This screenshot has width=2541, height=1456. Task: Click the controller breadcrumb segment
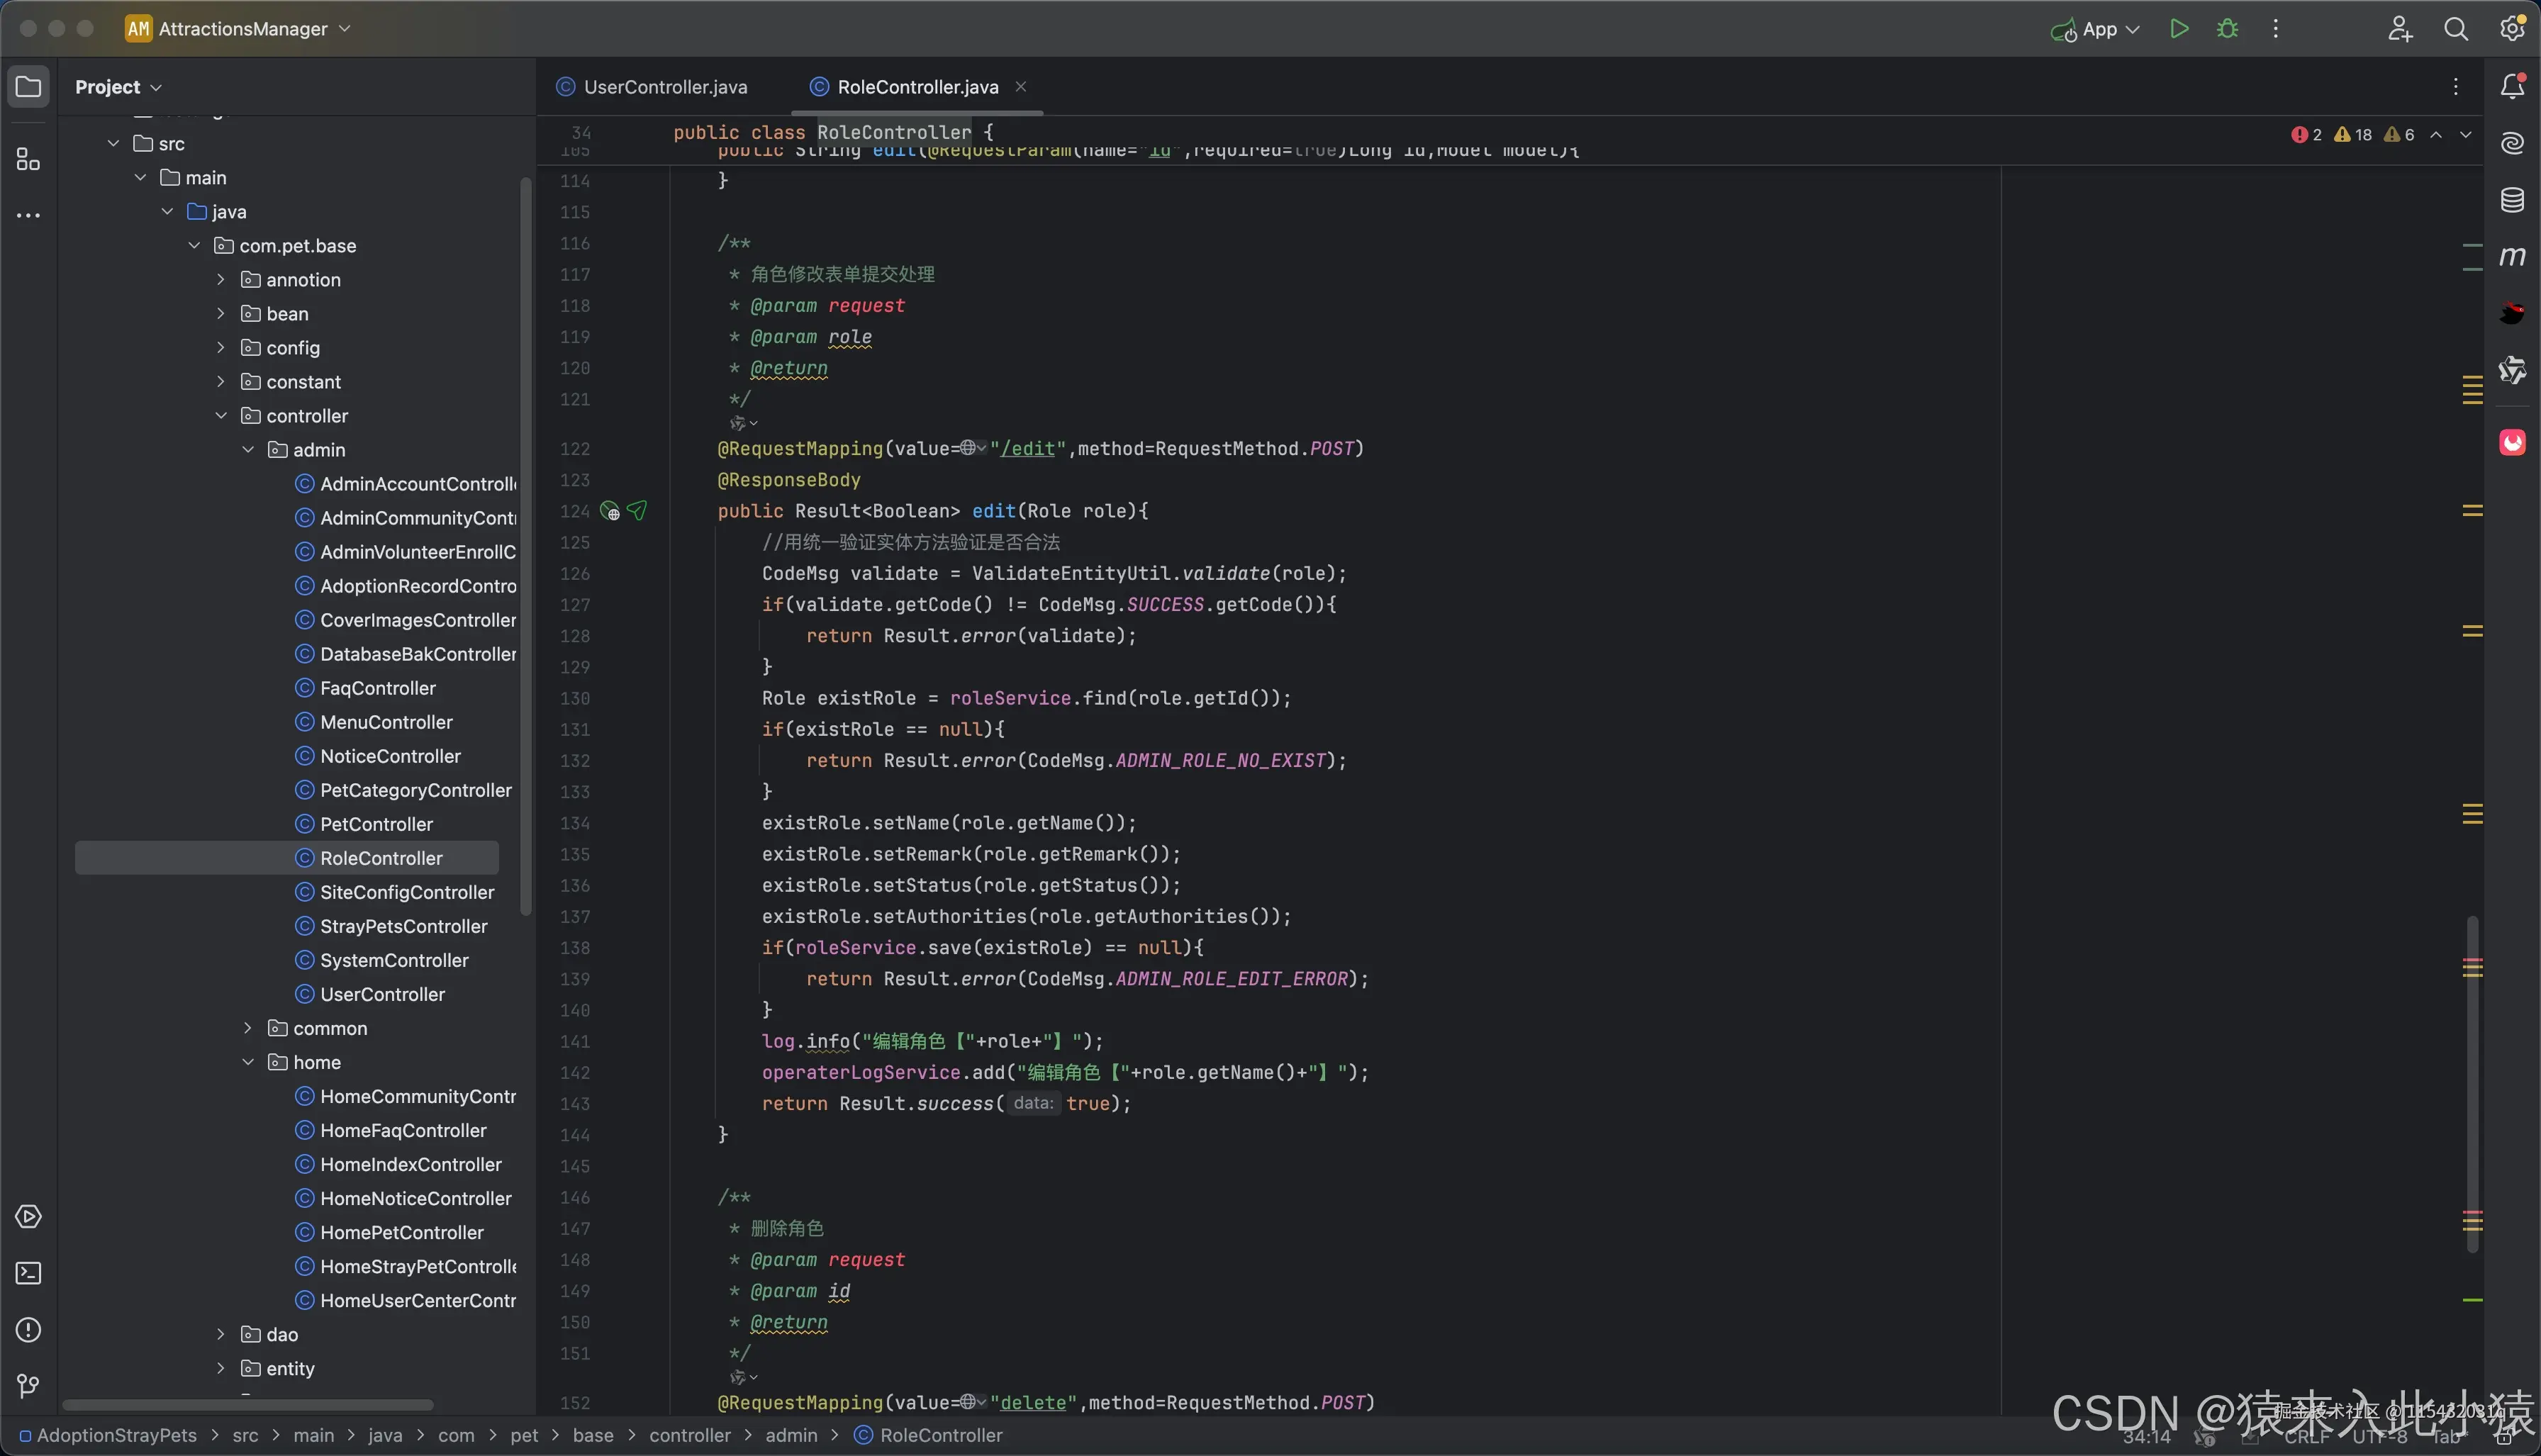pos(690,1435)
